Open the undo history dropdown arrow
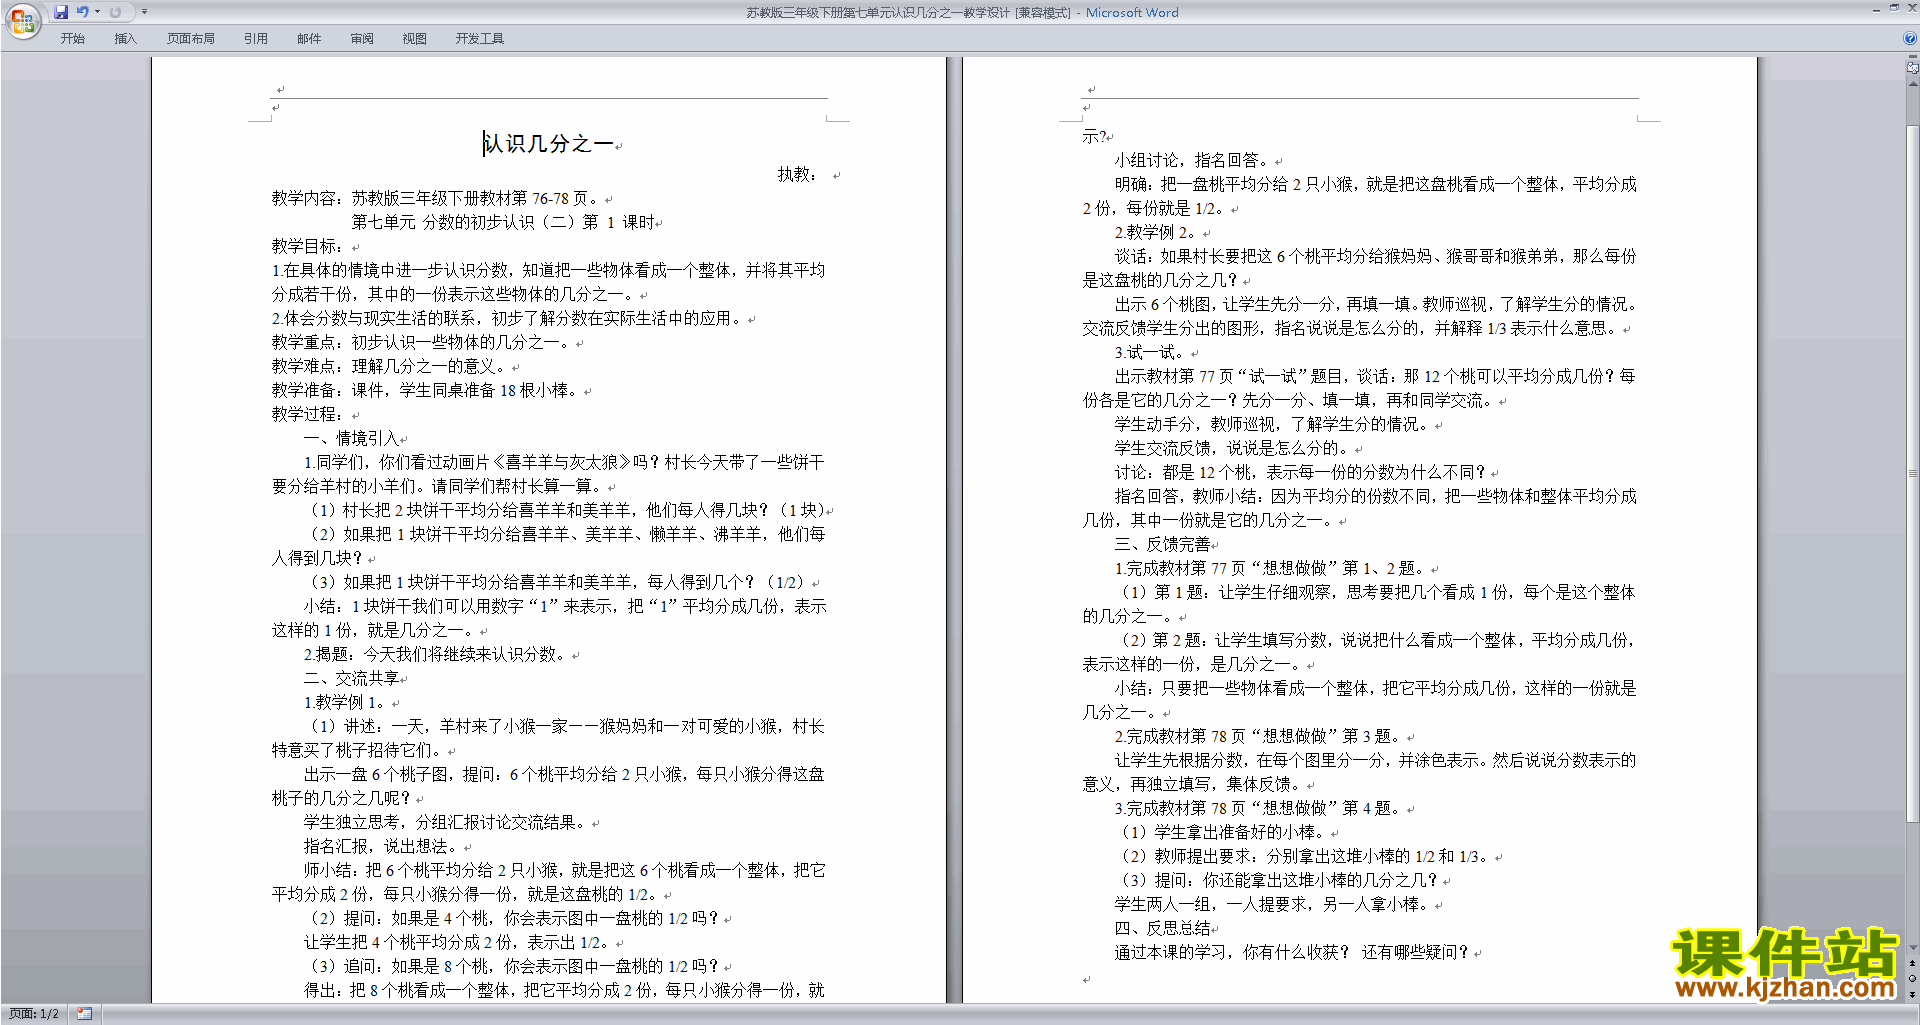This screenshot has height=1025, width=1920. click(97, 12)
